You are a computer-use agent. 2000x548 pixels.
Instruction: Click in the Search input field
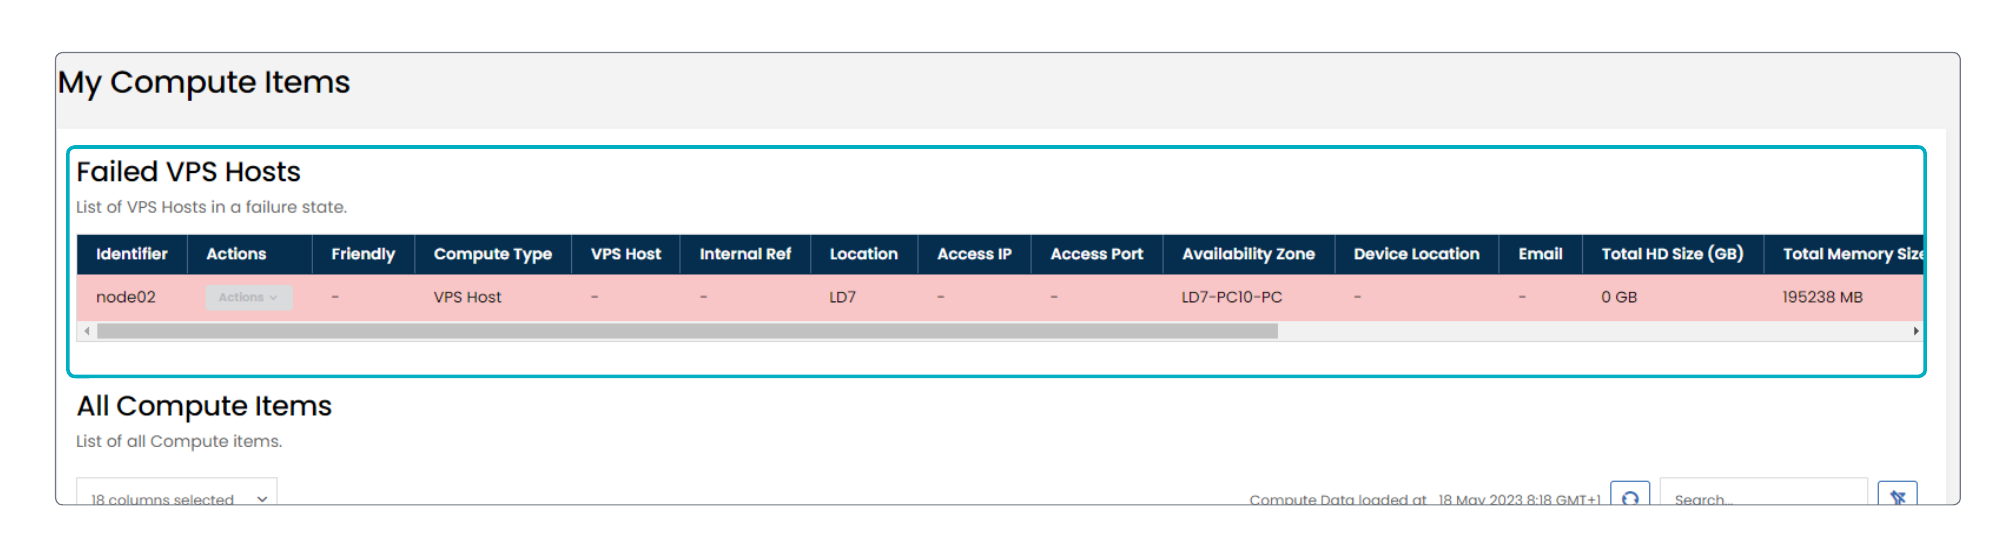pyautogui.click(x=1762, y=497)
